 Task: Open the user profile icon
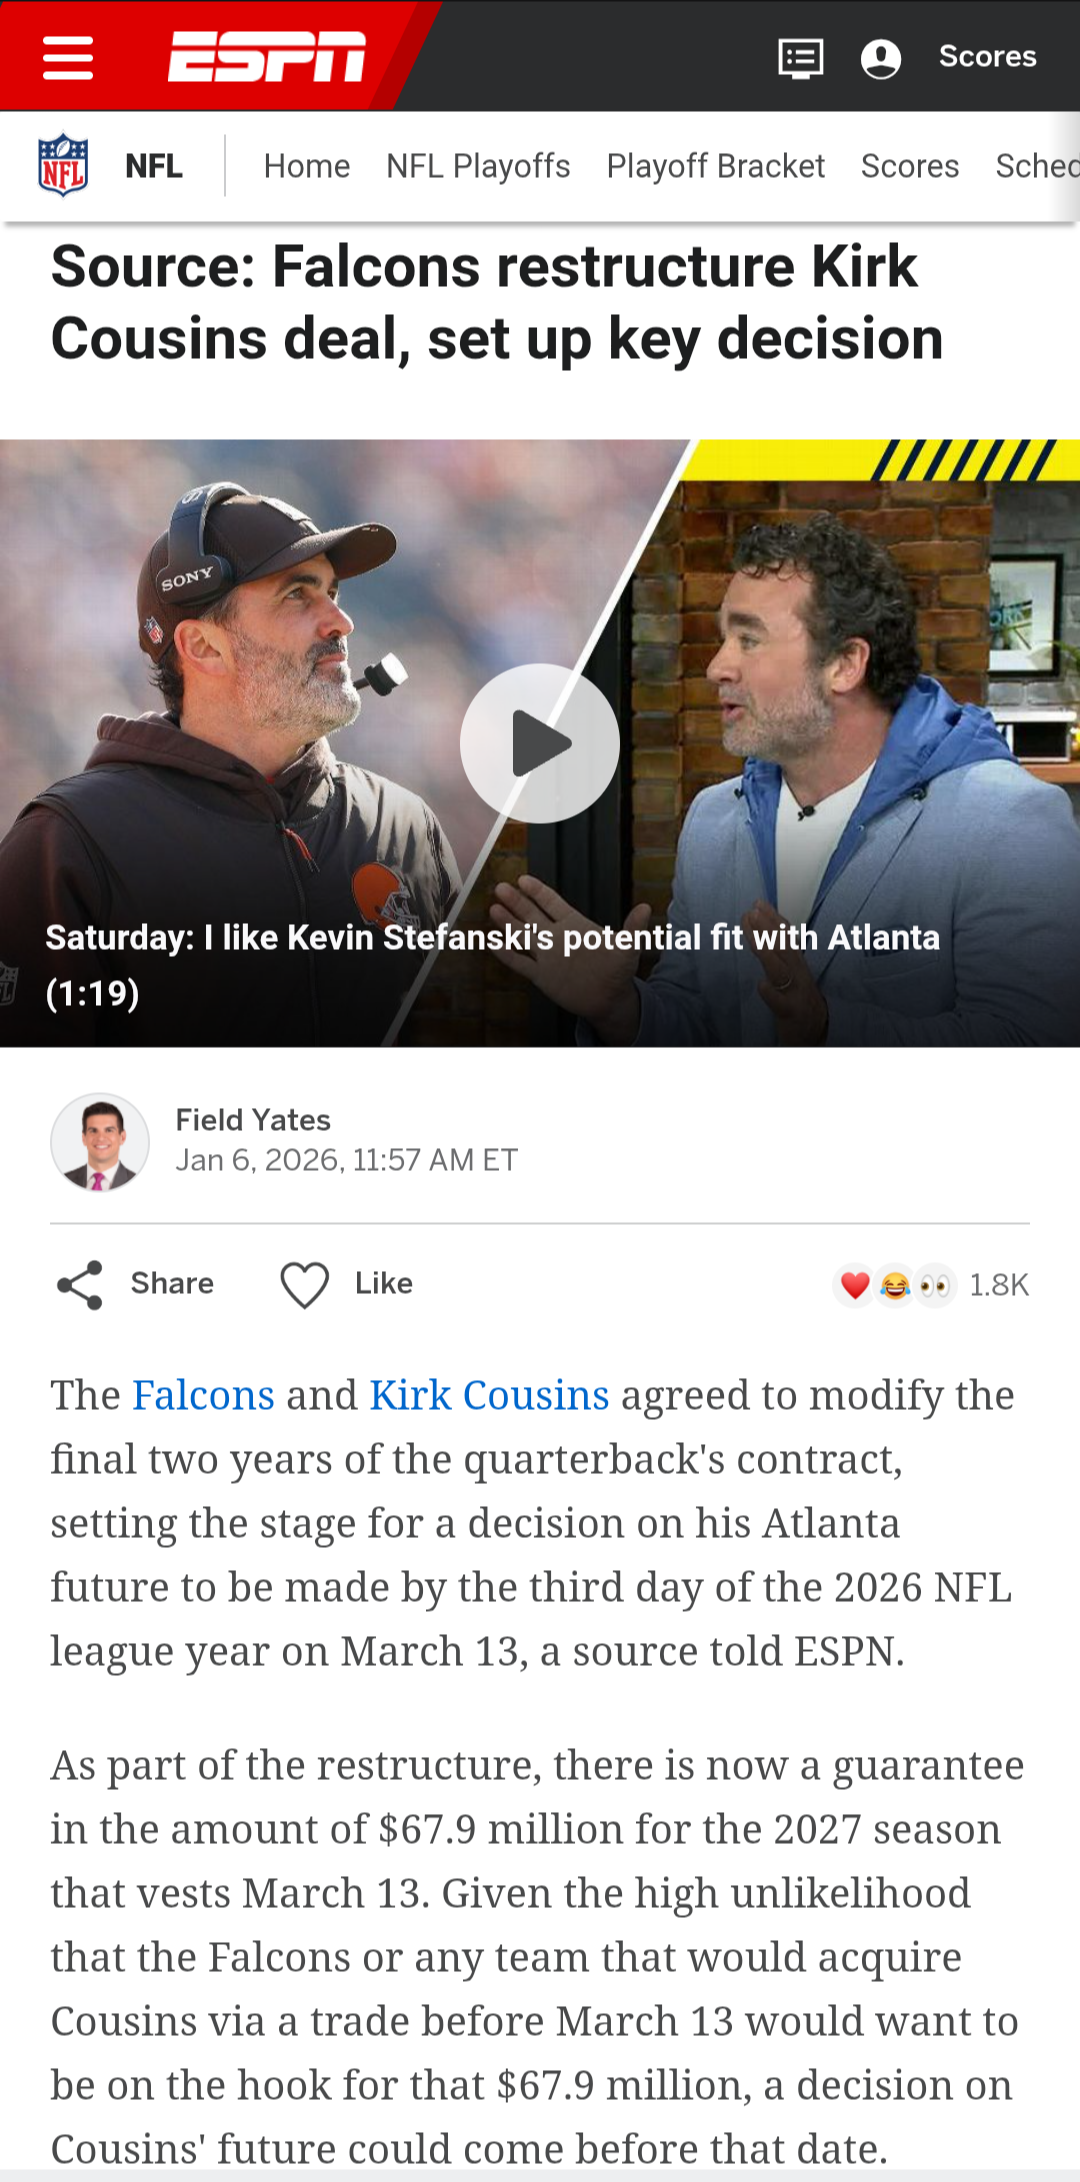tap(881, 58)
